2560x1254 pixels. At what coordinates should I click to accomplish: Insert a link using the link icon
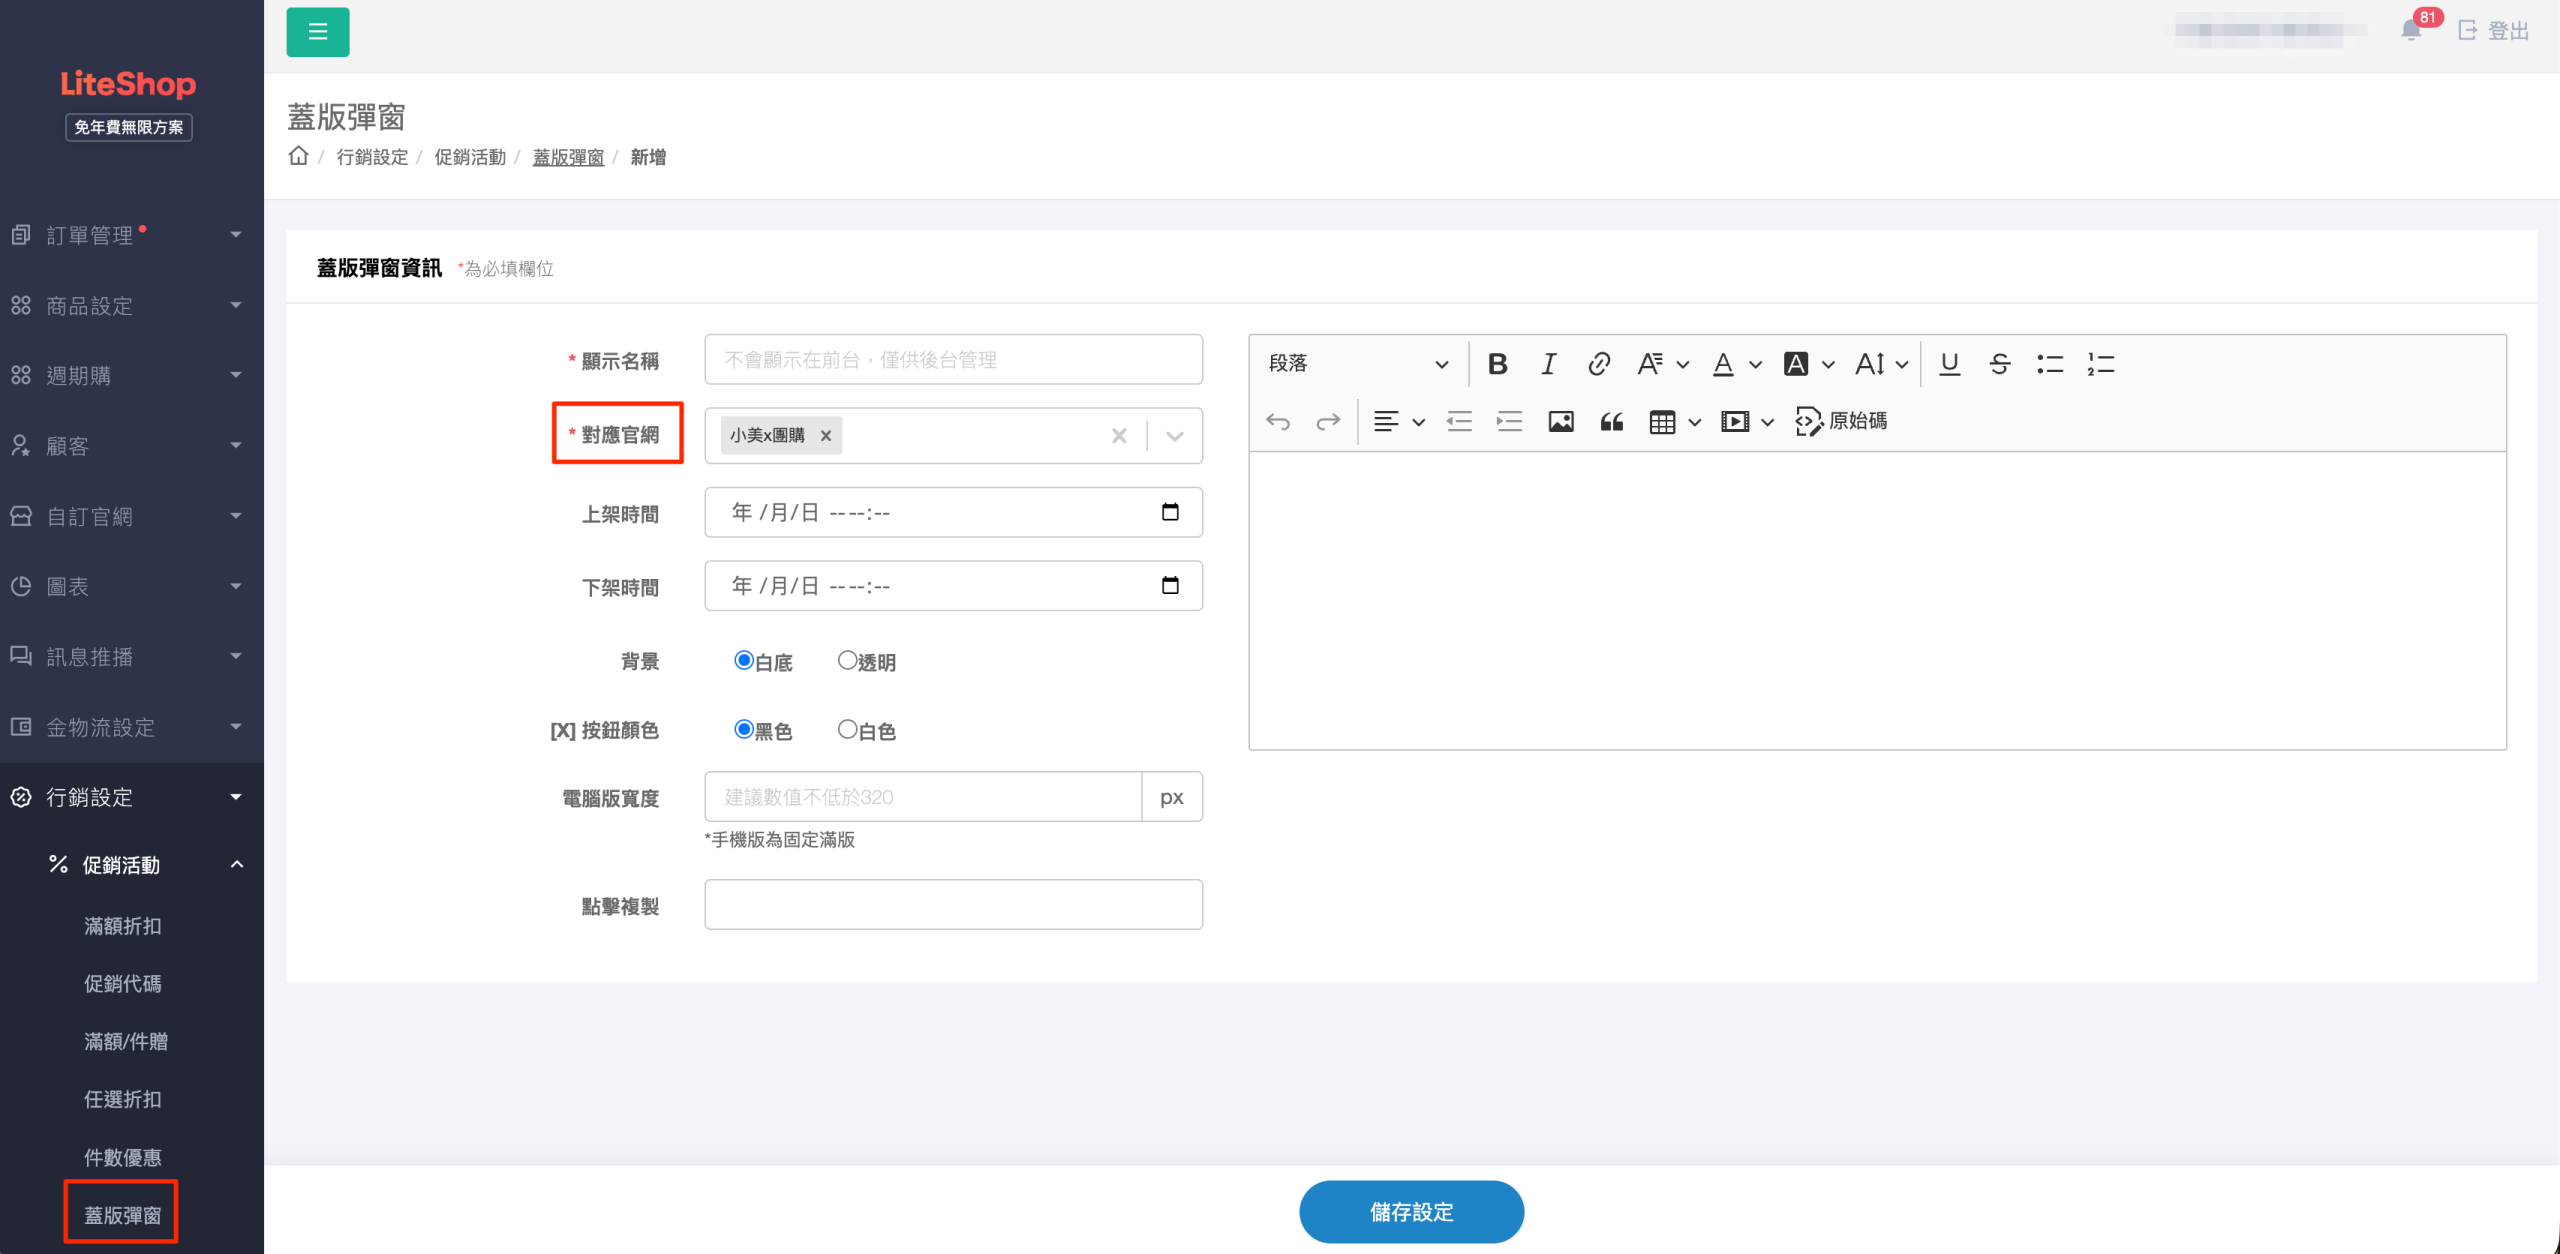tap(1598, 364)
